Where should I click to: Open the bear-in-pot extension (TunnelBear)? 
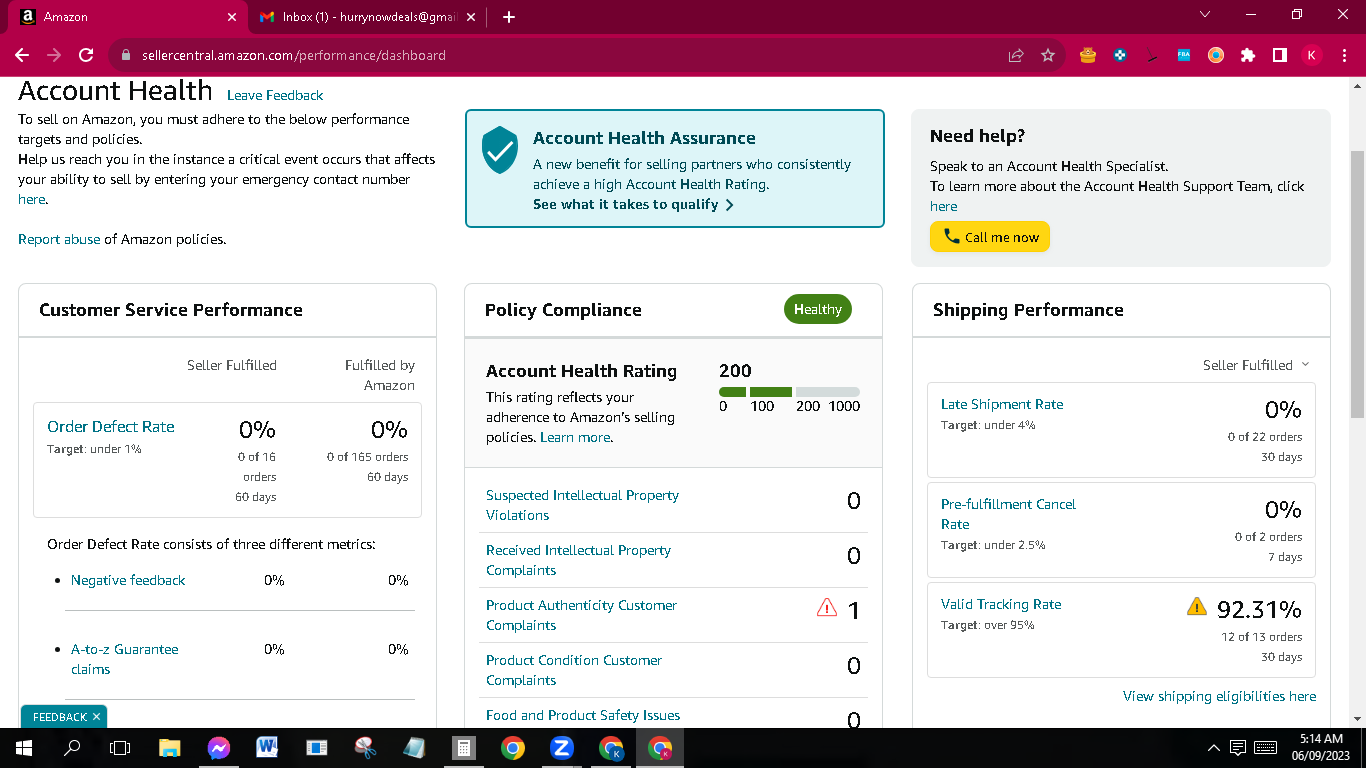[1088, 56]
